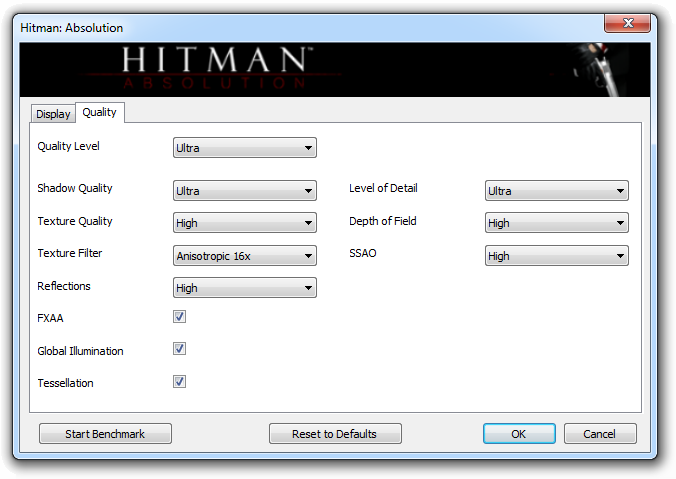
Task: Disable the FXAA checkbox
Action: coord(179,316)
